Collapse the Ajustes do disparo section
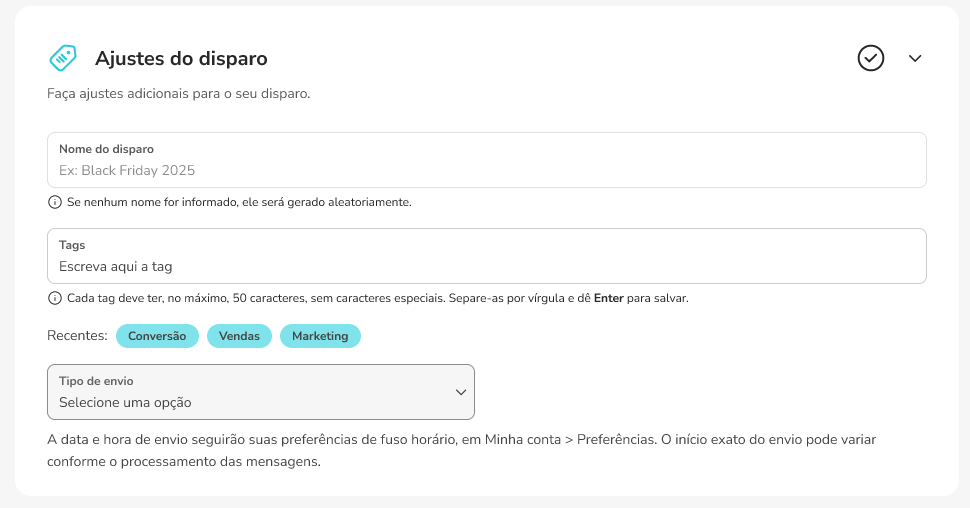The width and height of the screenshot is (970, 508). point(914,58)
